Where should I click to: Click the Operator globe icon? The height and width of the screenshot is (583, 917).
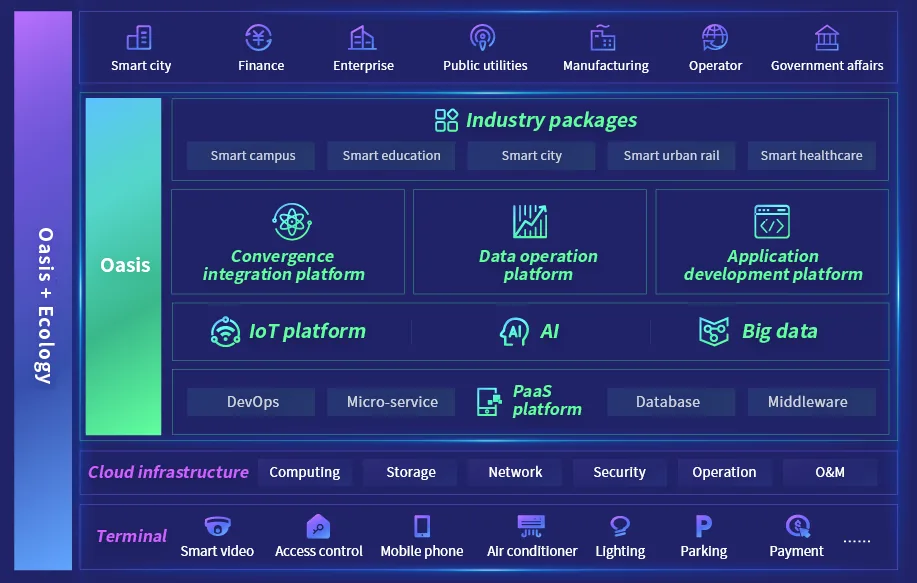(715, 38)
